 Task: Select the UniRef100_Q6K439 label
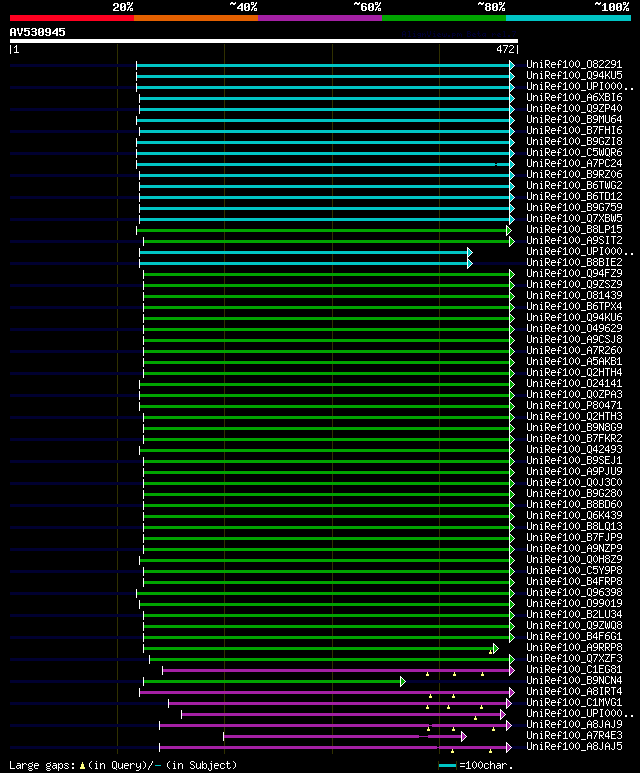click(x=574, y=516)
